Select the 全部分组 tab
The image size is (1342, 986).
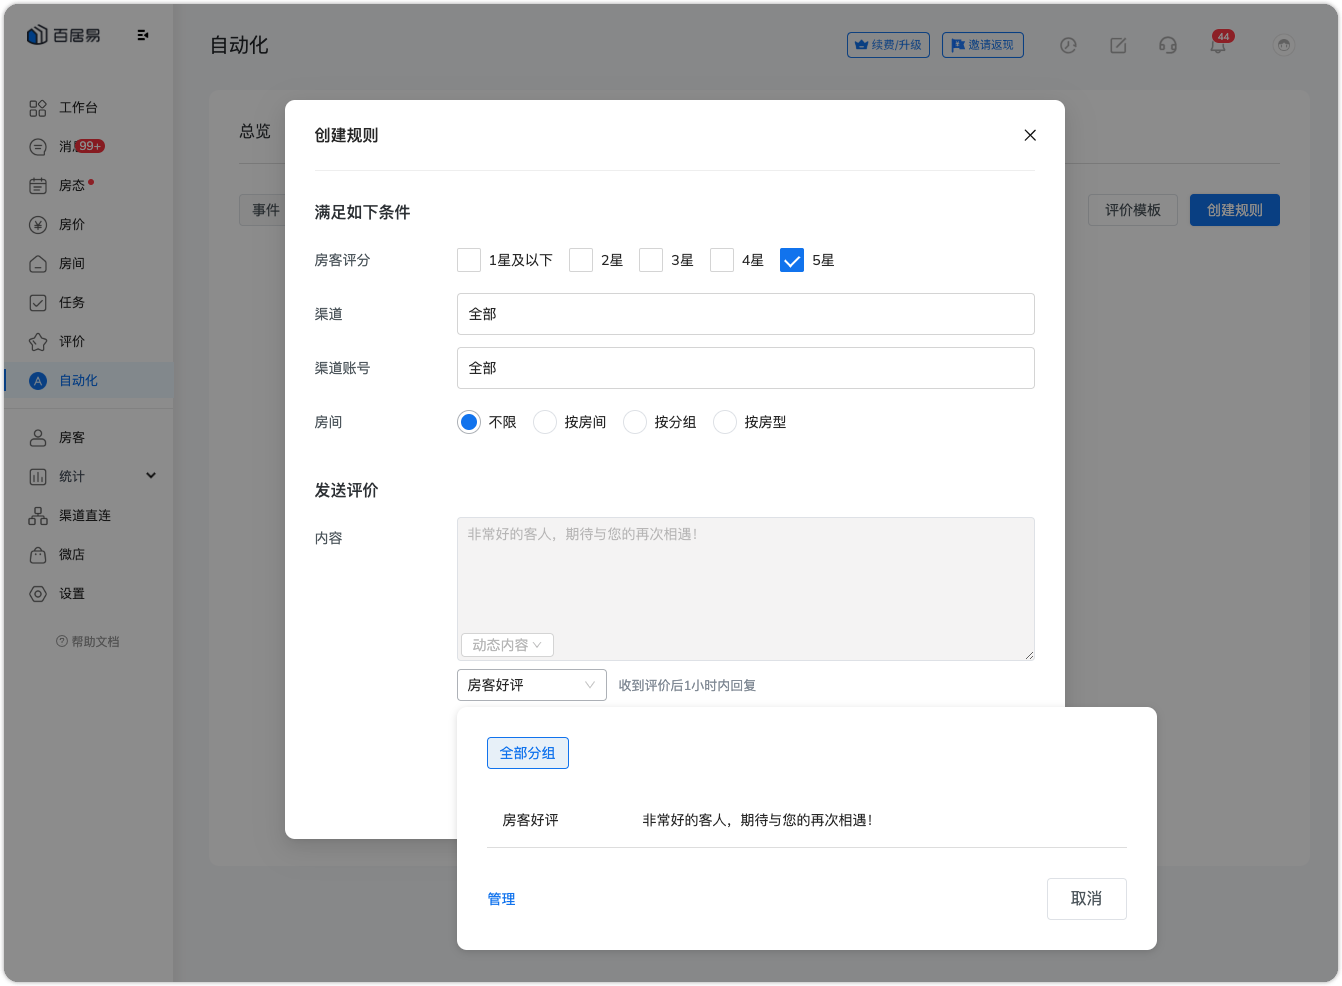528,753
